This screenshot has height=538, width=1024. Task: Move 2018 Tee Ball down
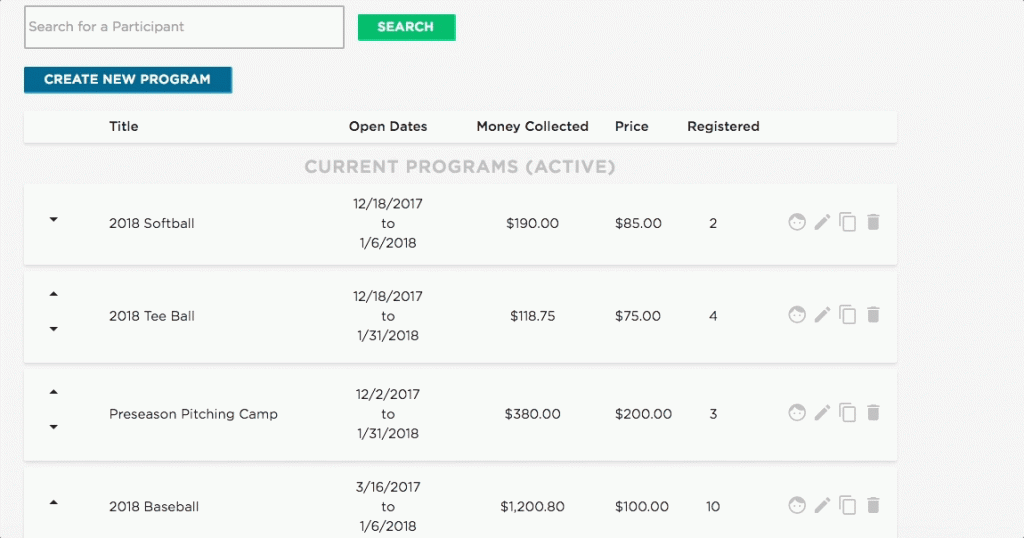pyautogui.click(x=54, y=329)
